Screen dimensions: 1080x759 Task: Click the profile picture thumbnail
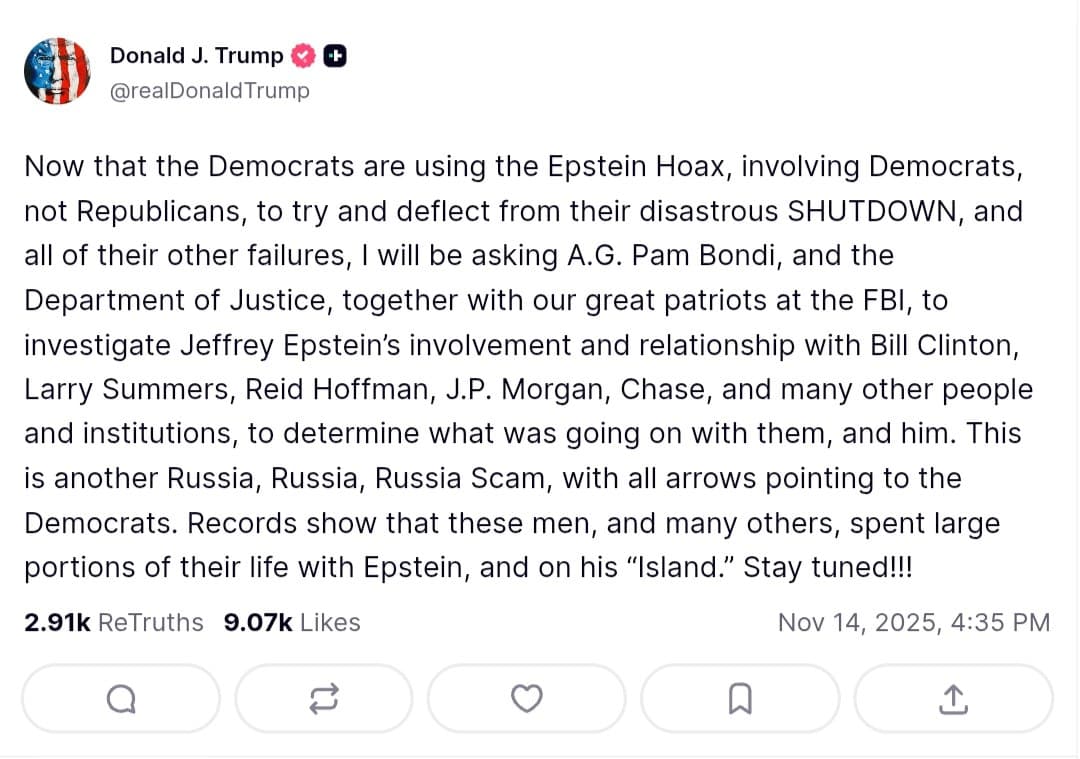coord(57,71)
